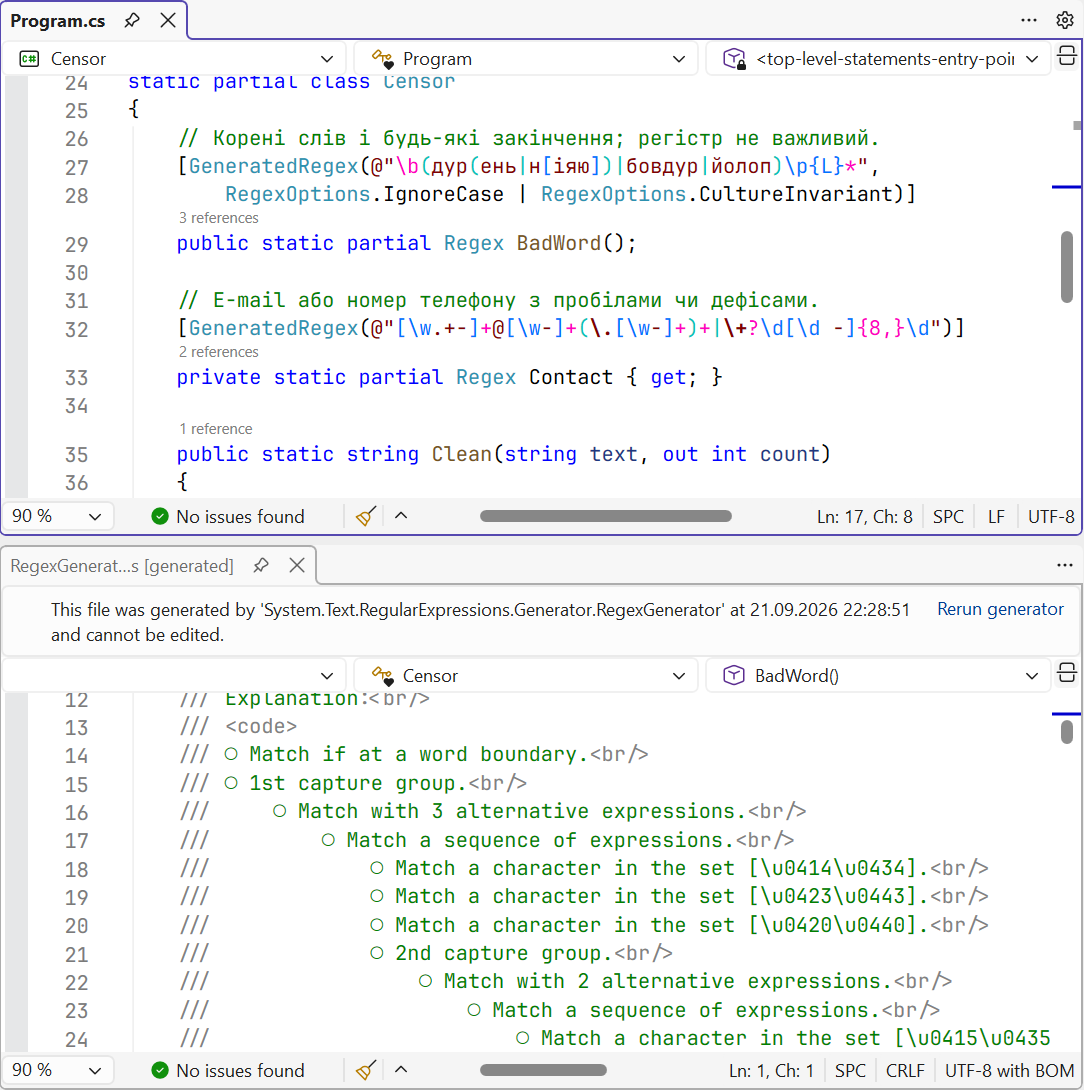Click green checkmark icon in upper status bar
Screen dimensions: 1084x1090
160,516
